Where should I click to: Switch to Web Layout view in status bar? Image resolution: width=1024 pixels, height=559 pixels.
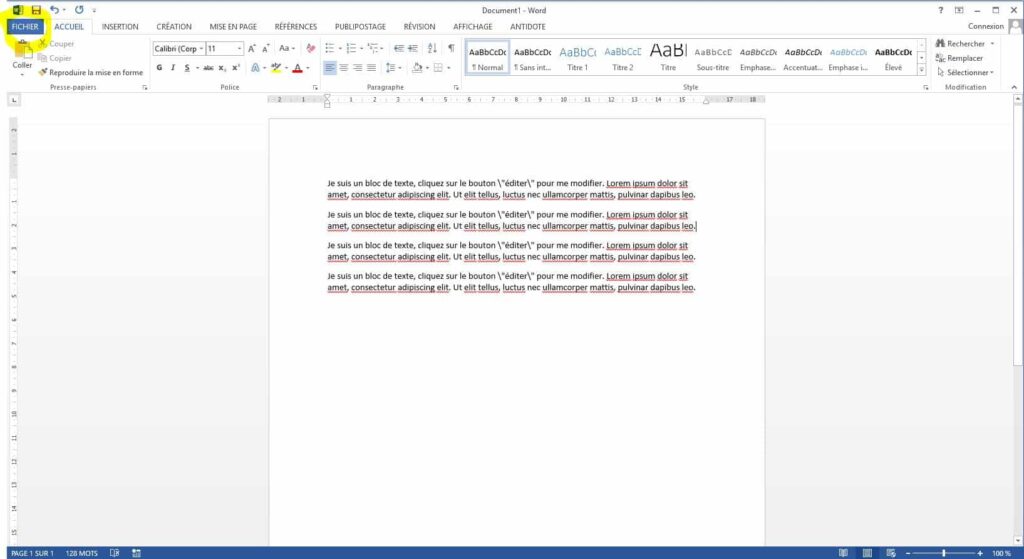pos(891,553)
